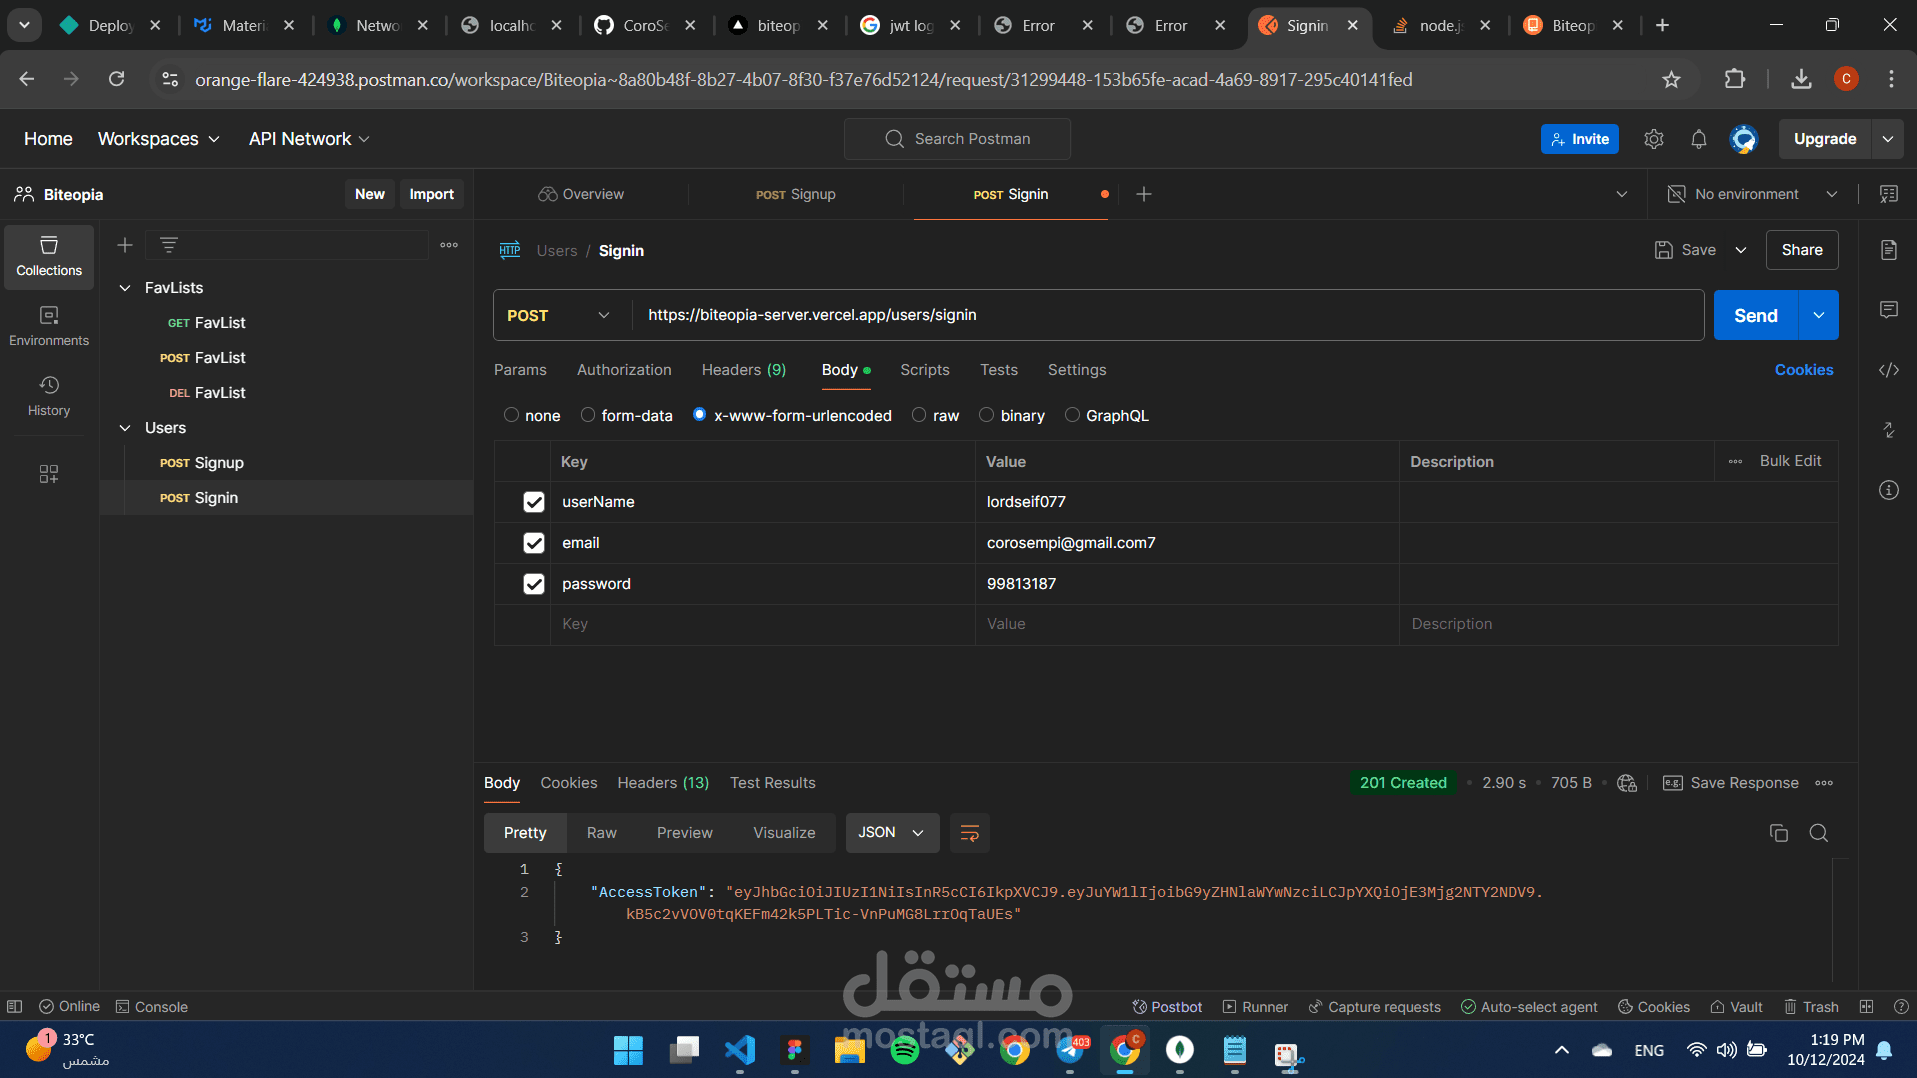Open Postman settings gear icon
The height and width of the screenshot is (1078, 1917).
click(x=1654, y=139)
